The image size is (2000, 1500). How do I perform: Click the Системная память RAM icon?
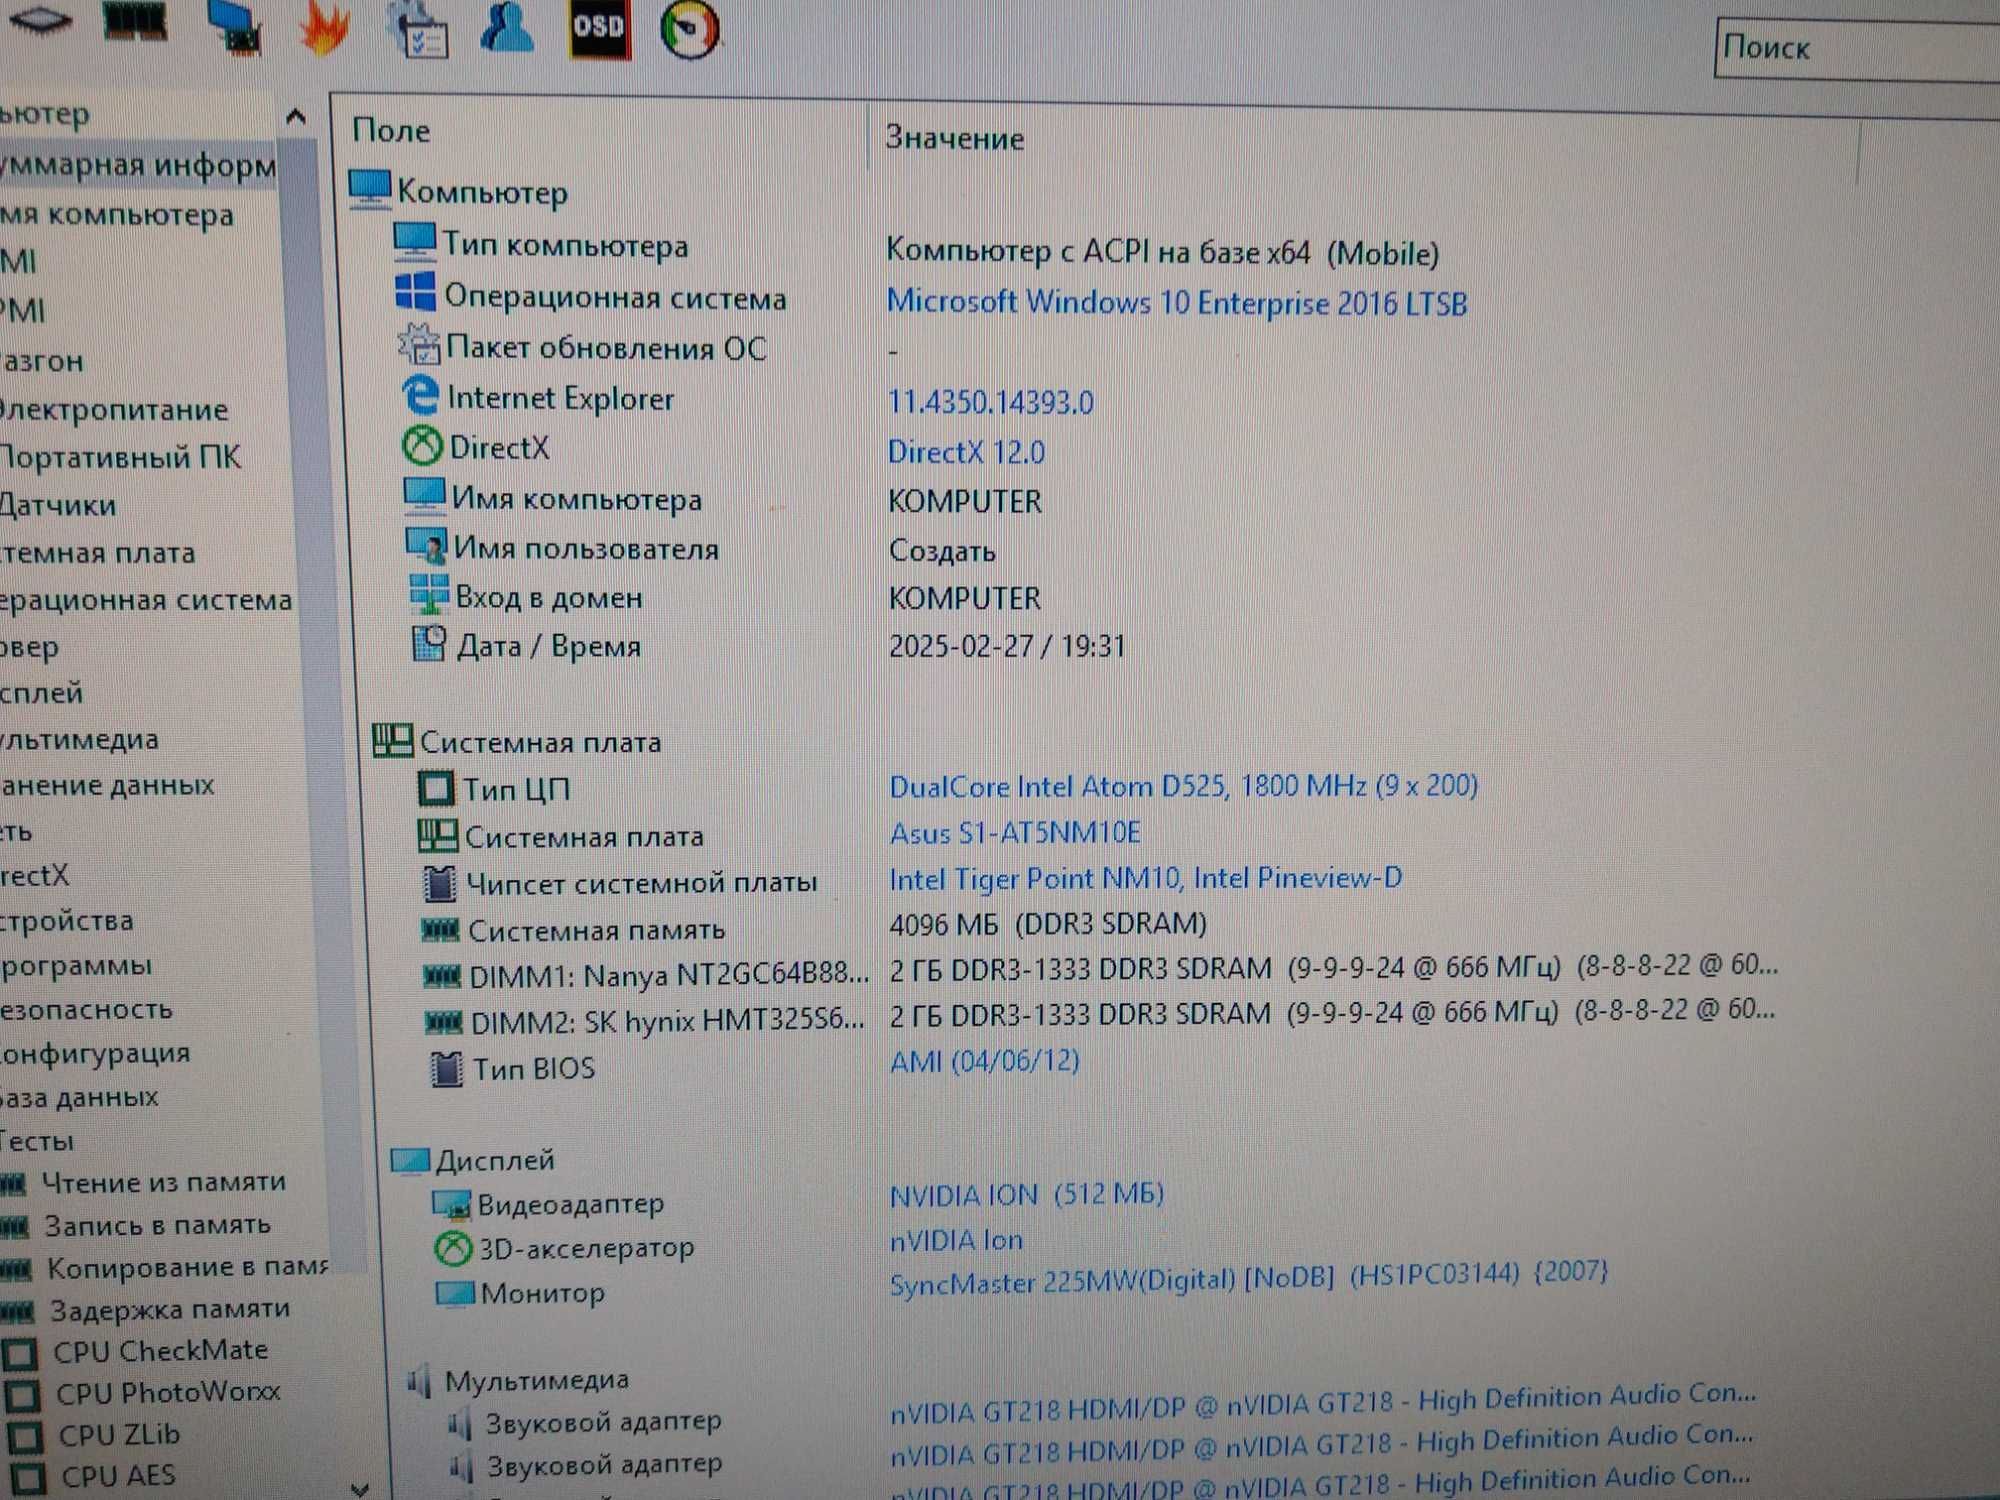(440, 930)
